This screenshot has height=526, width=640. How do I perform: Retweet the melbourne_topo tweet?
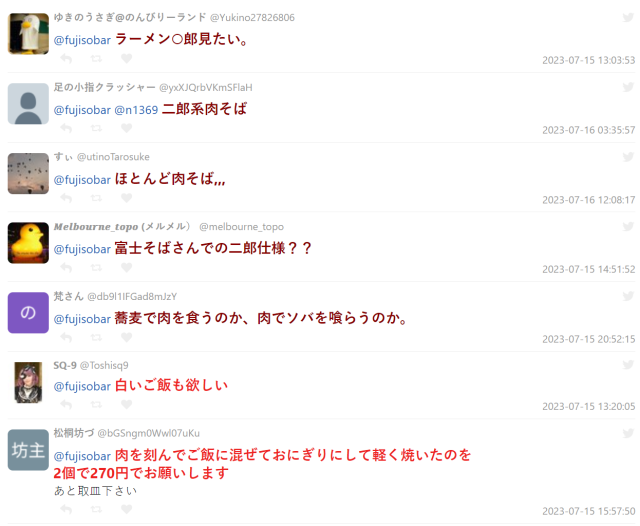[x=96, y=268]
